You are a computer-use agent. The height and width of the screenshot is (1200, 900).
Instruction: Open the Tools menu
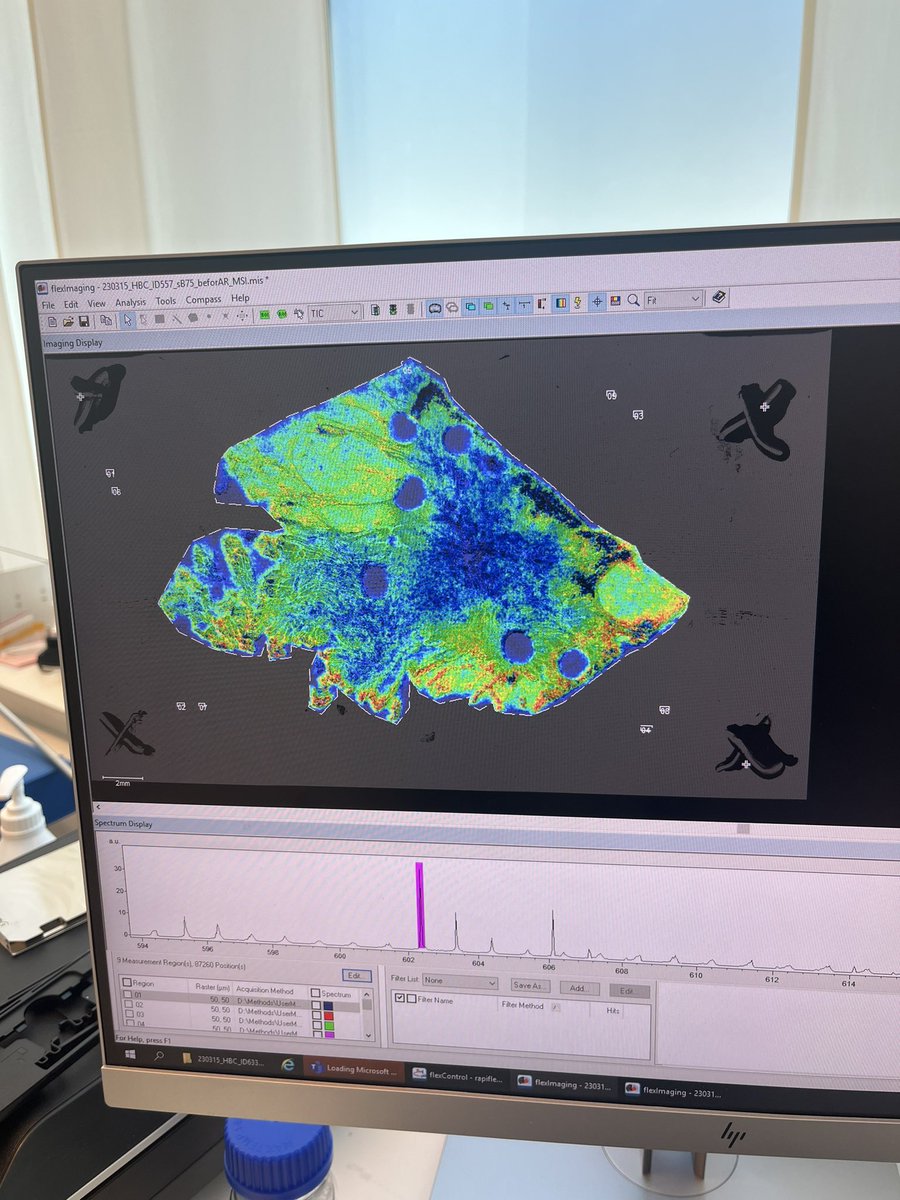pyautogui.click(x=166, y=300)
